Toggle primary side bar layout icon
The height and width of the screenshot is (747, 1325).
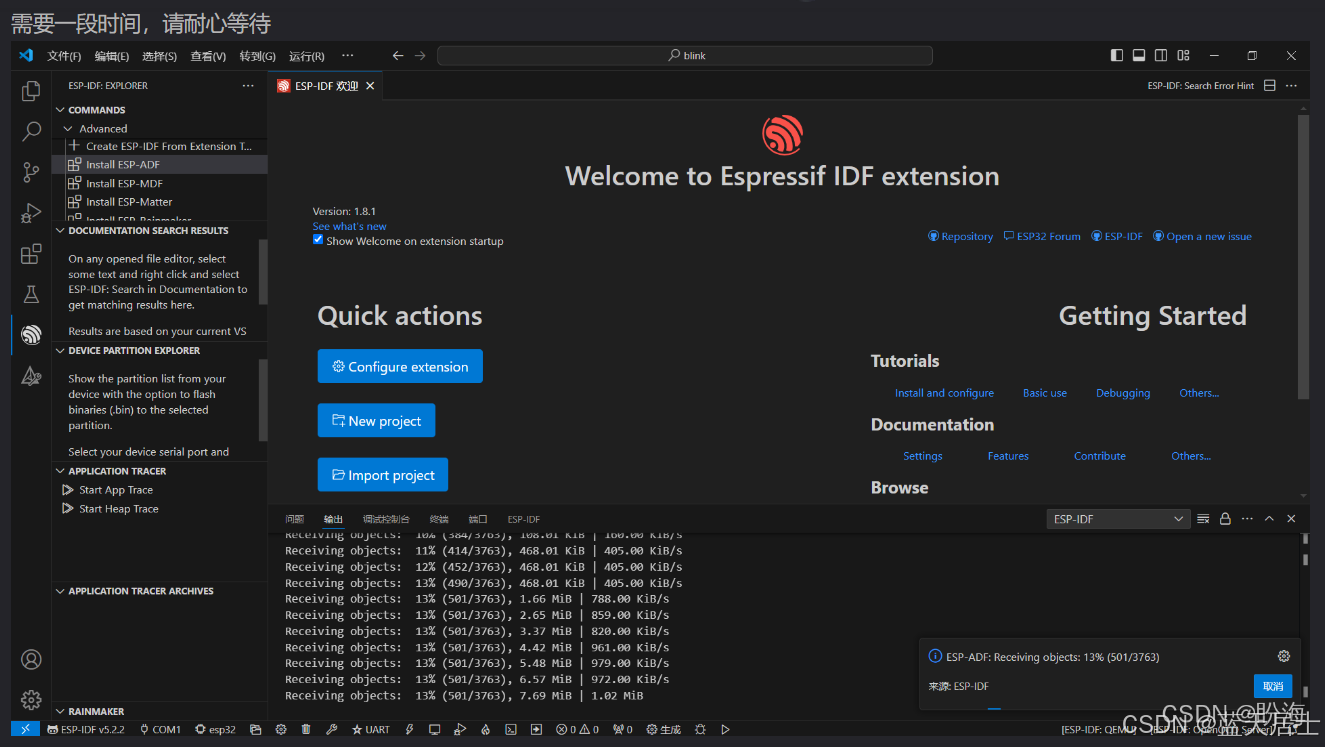coord(1117,56)
